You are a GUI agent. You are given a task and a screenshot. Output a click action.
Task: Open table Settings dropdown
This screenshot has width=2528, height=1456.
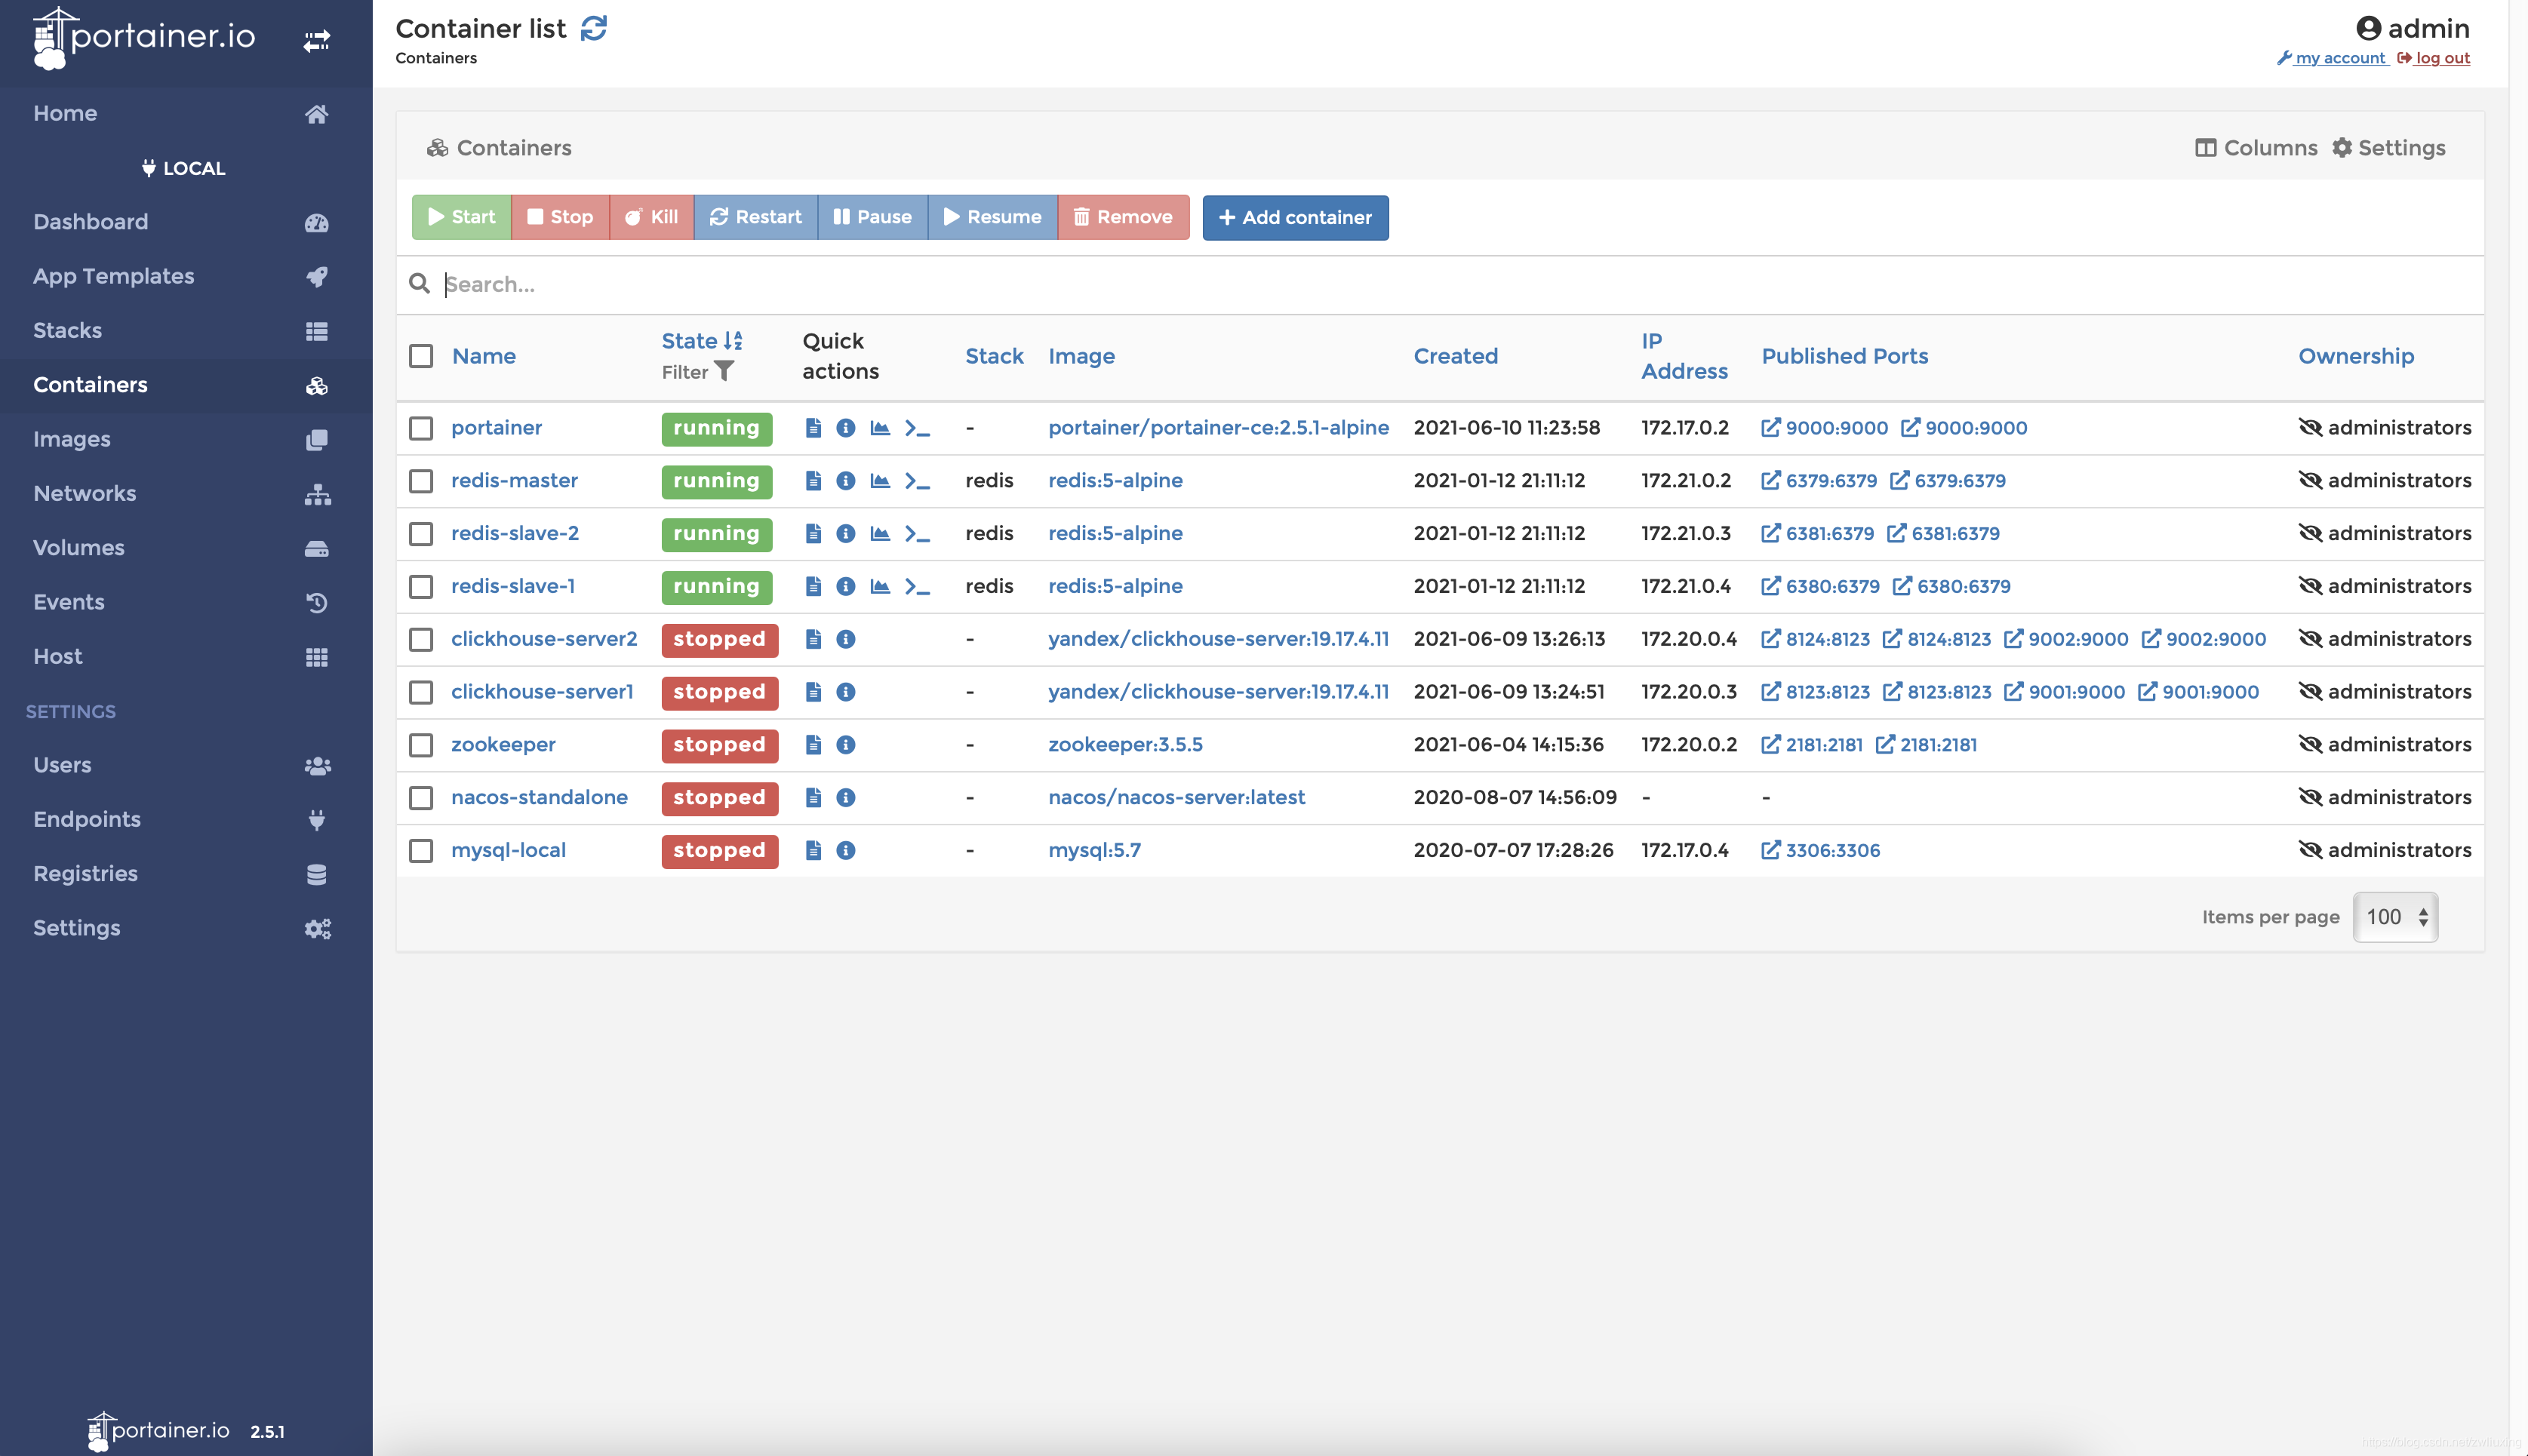point(2388,148)
